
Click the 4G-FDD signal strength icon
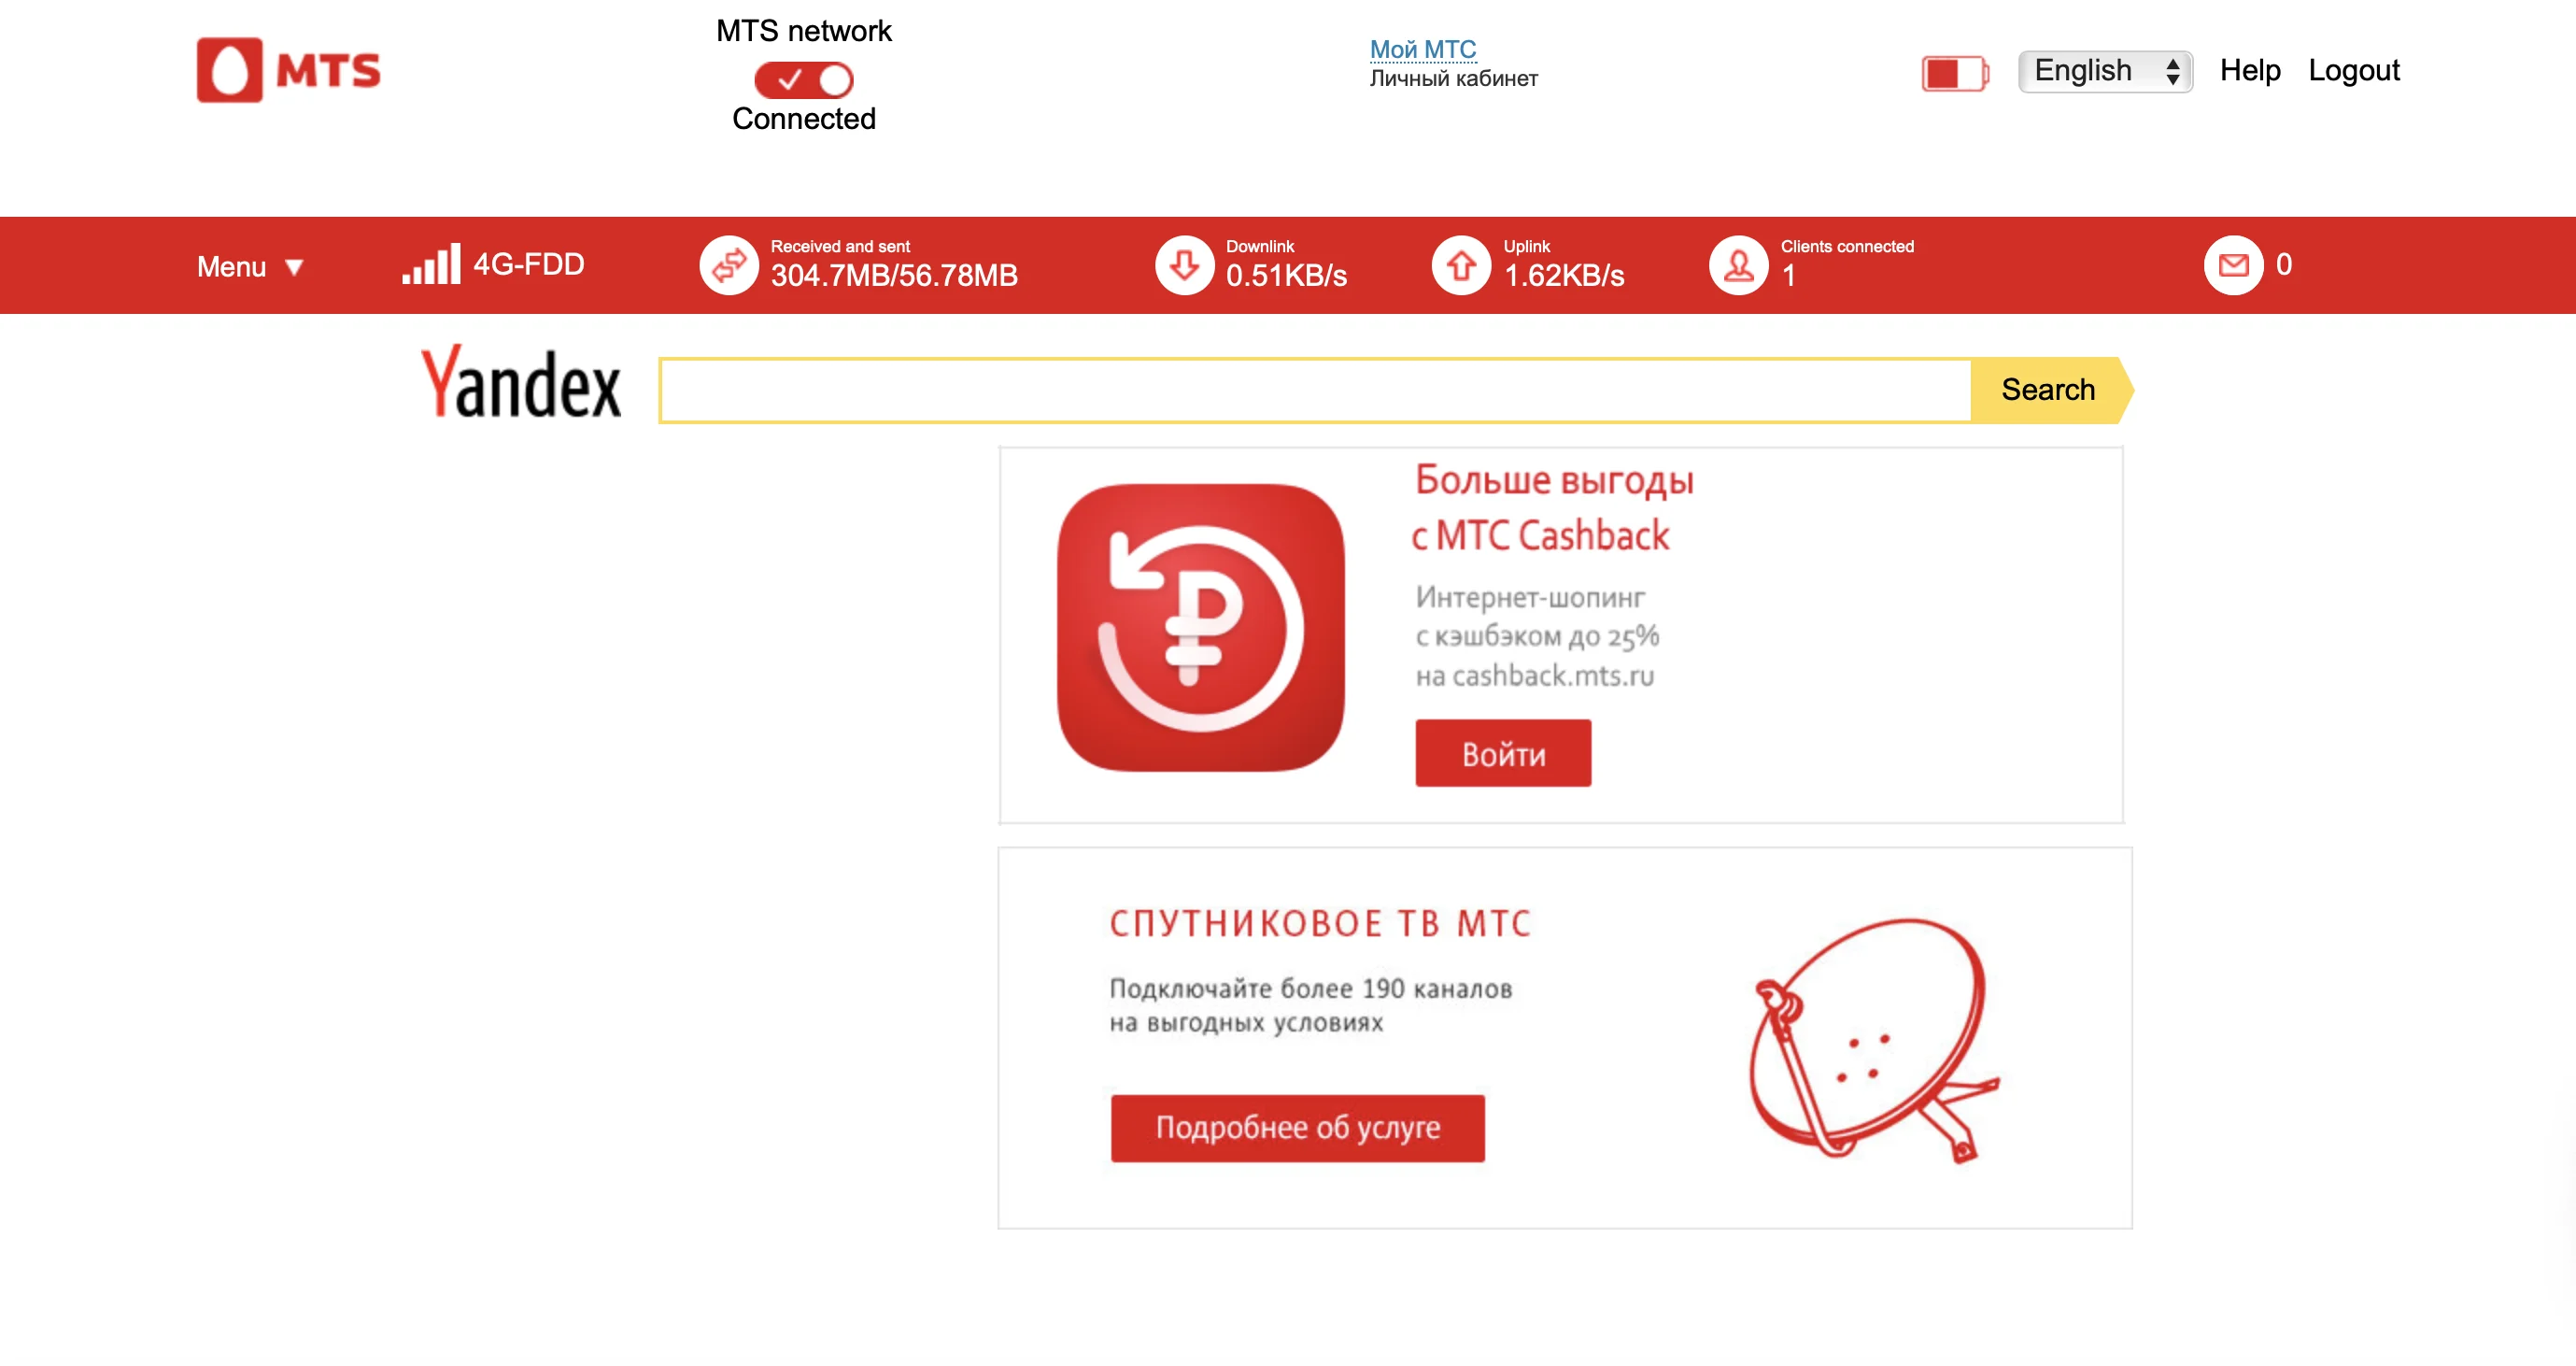tap(431, 264)
